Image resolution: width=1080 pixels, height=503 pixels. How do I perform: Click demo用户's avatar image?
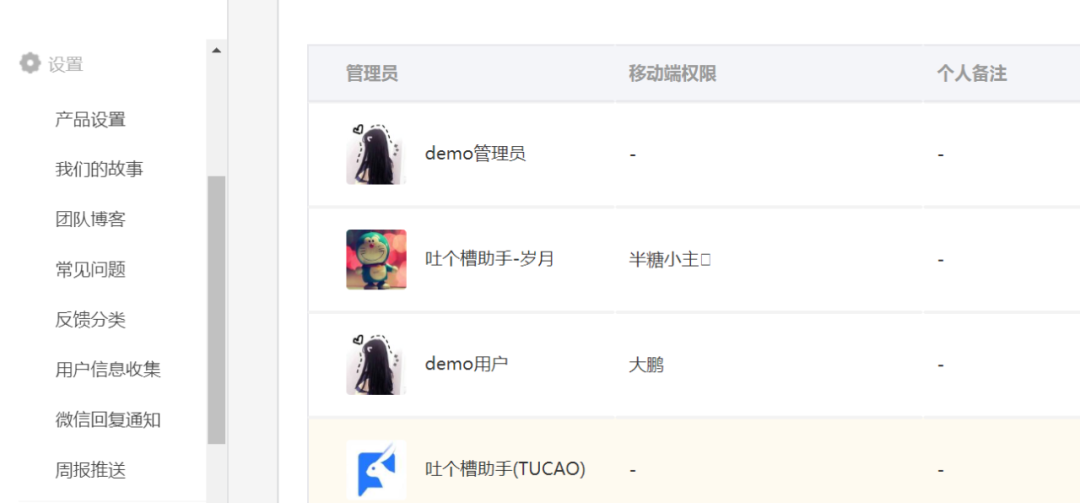376,365
